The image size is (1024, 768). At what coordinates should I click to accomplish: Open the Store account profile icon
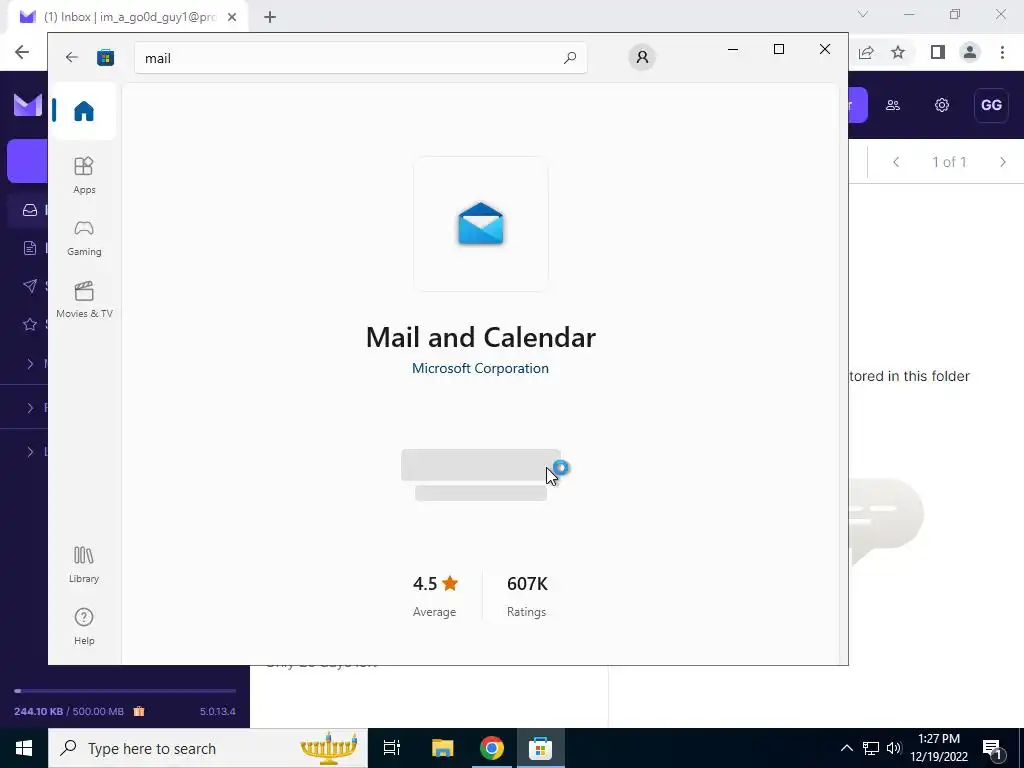642,57
